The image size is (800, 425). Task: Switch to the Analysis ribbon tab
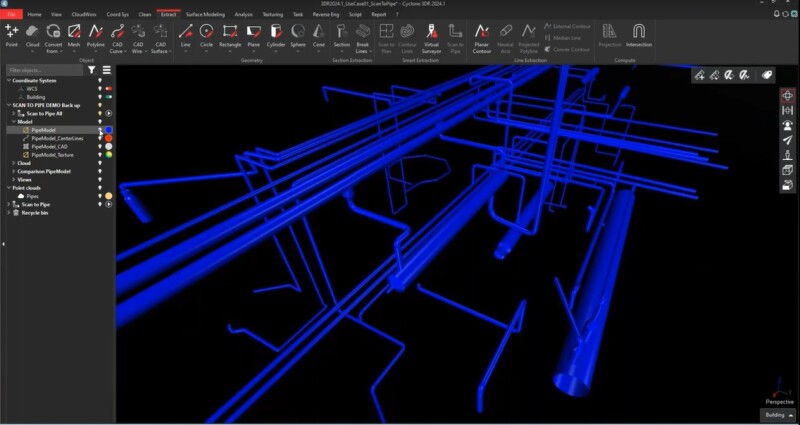(x=244, y=15)
